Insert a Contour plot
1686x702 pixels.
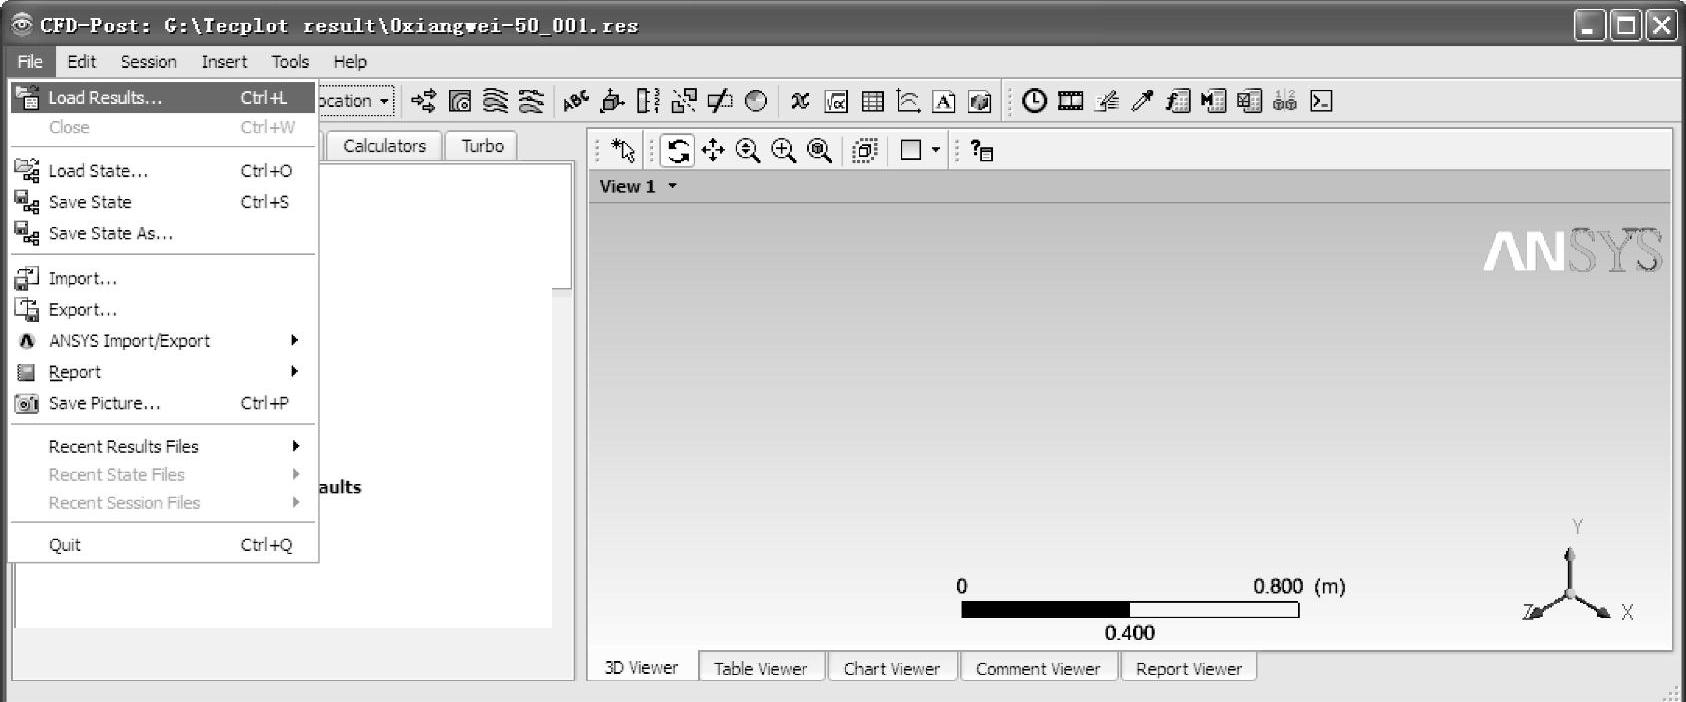(x=460, y=101)
